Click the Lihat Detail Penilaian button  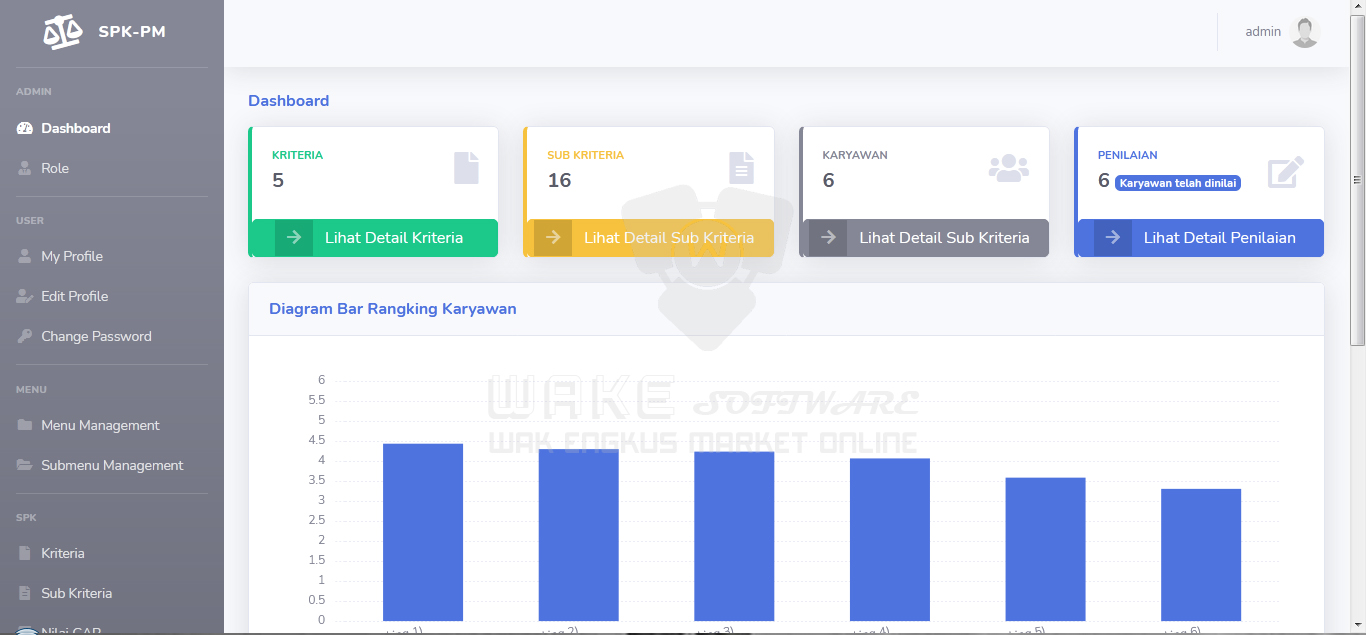[1220, 237]
